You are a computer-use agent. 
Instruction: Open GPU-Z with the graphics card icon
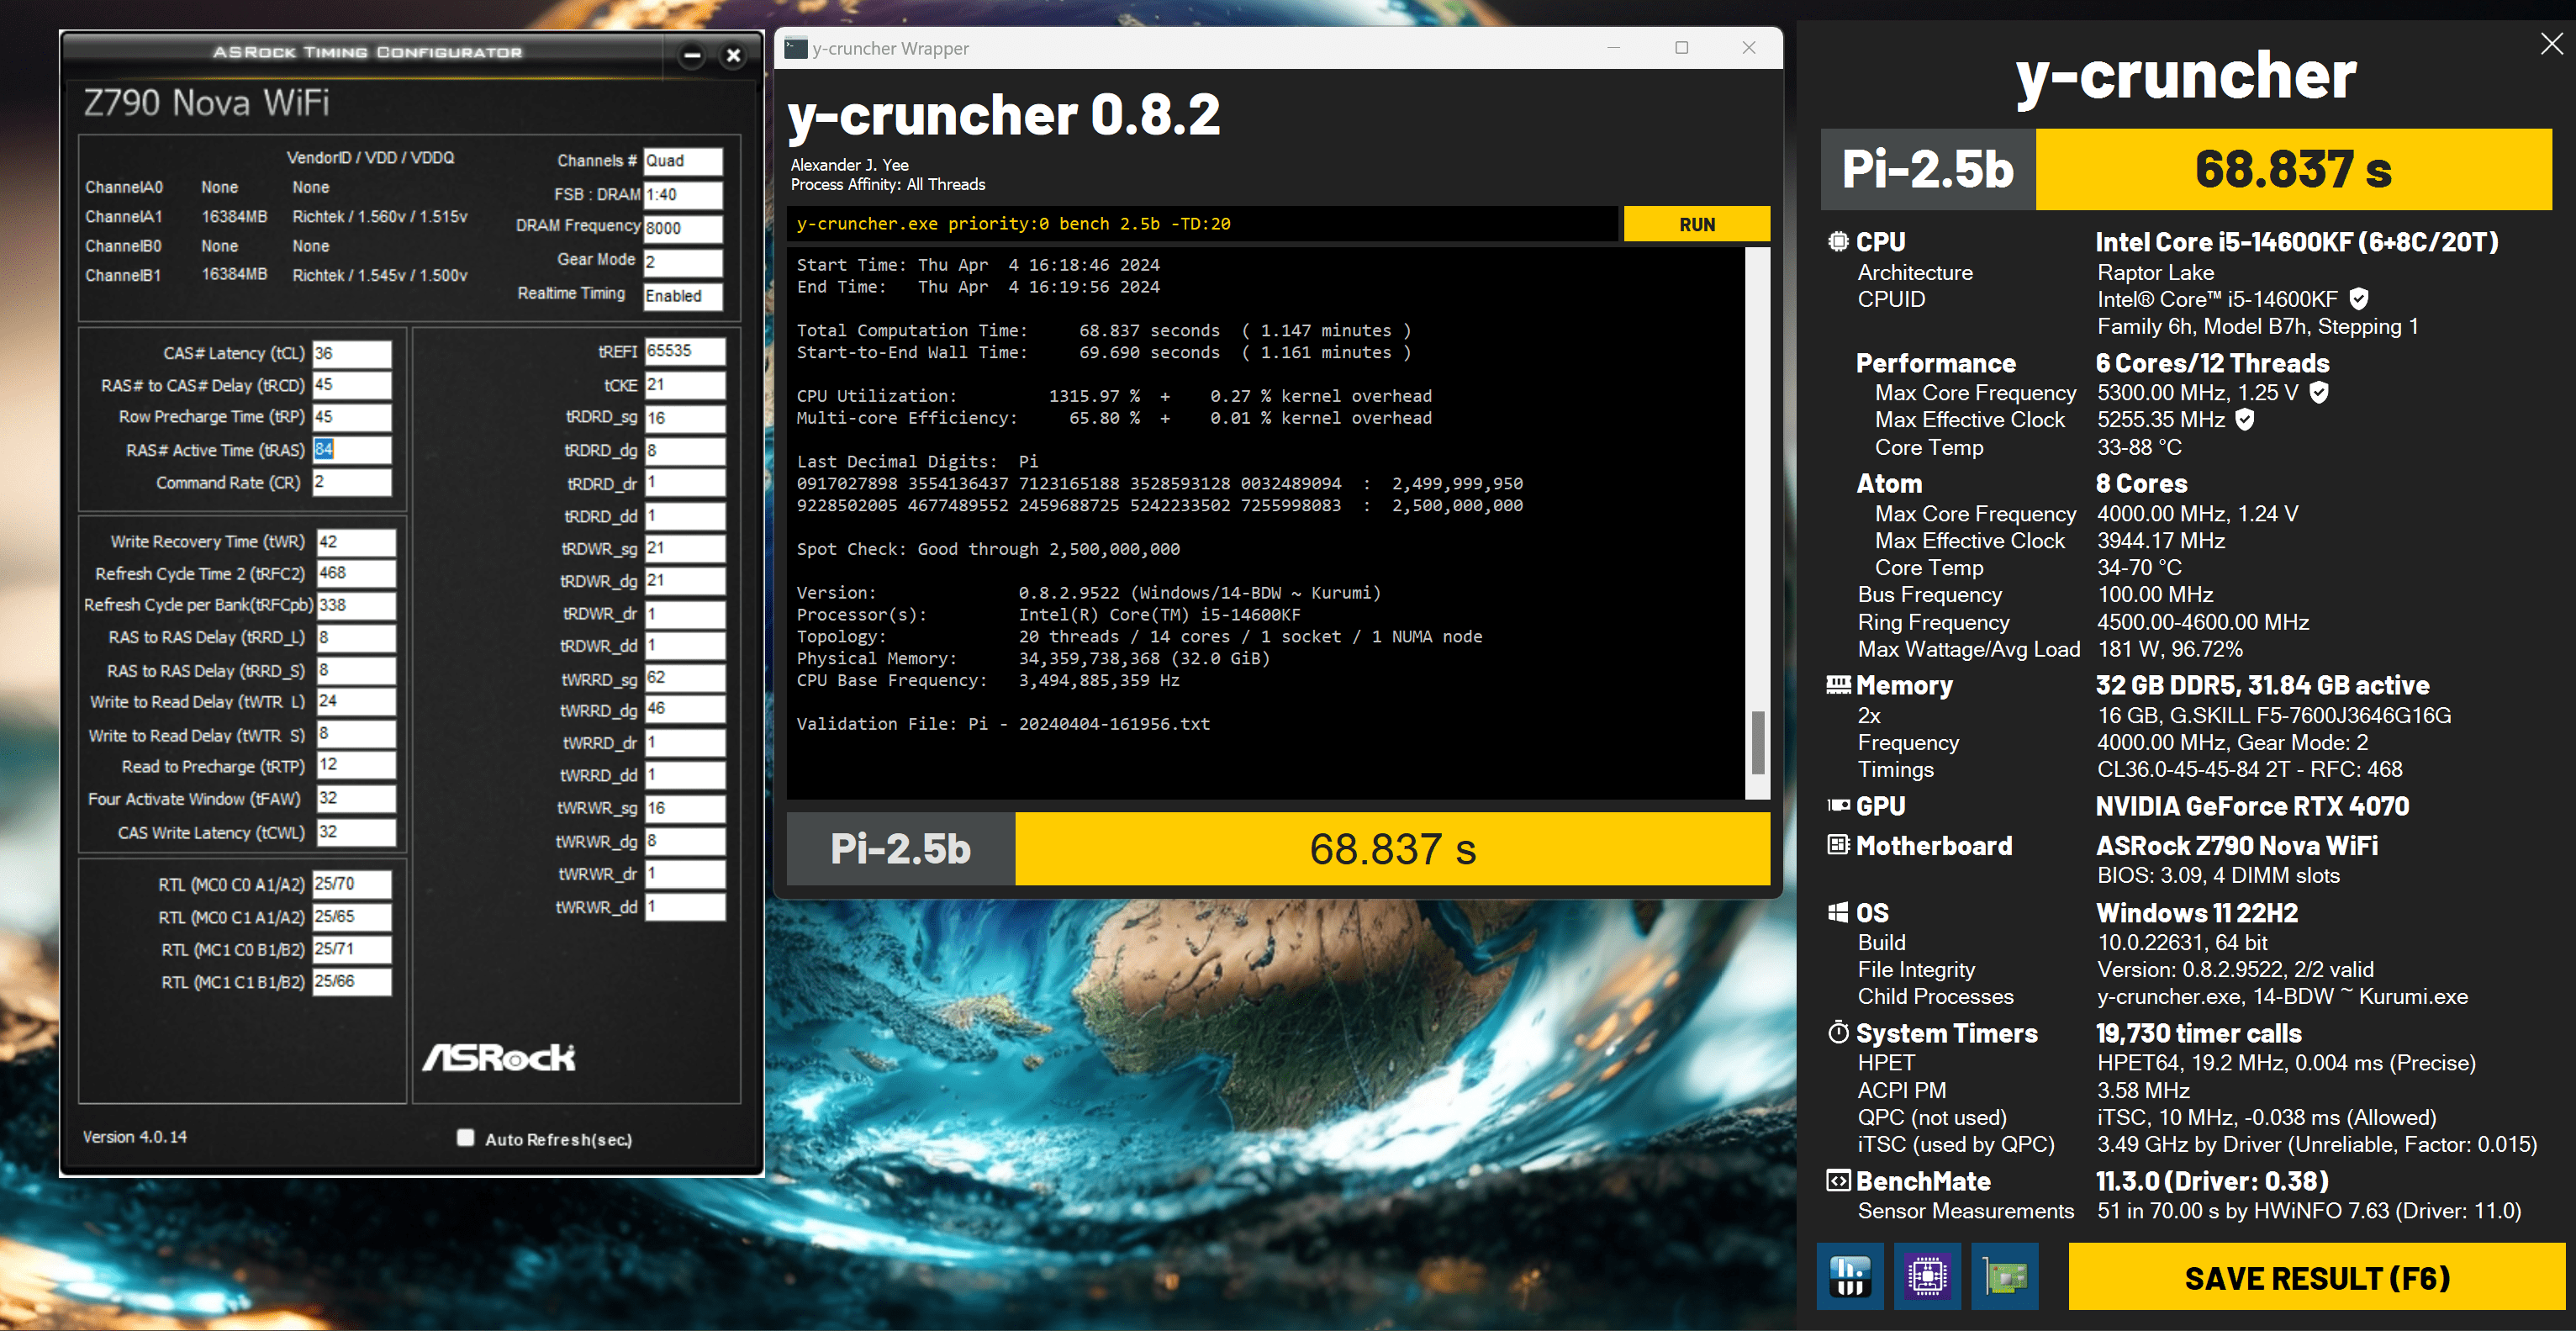coord(2004,1276)
